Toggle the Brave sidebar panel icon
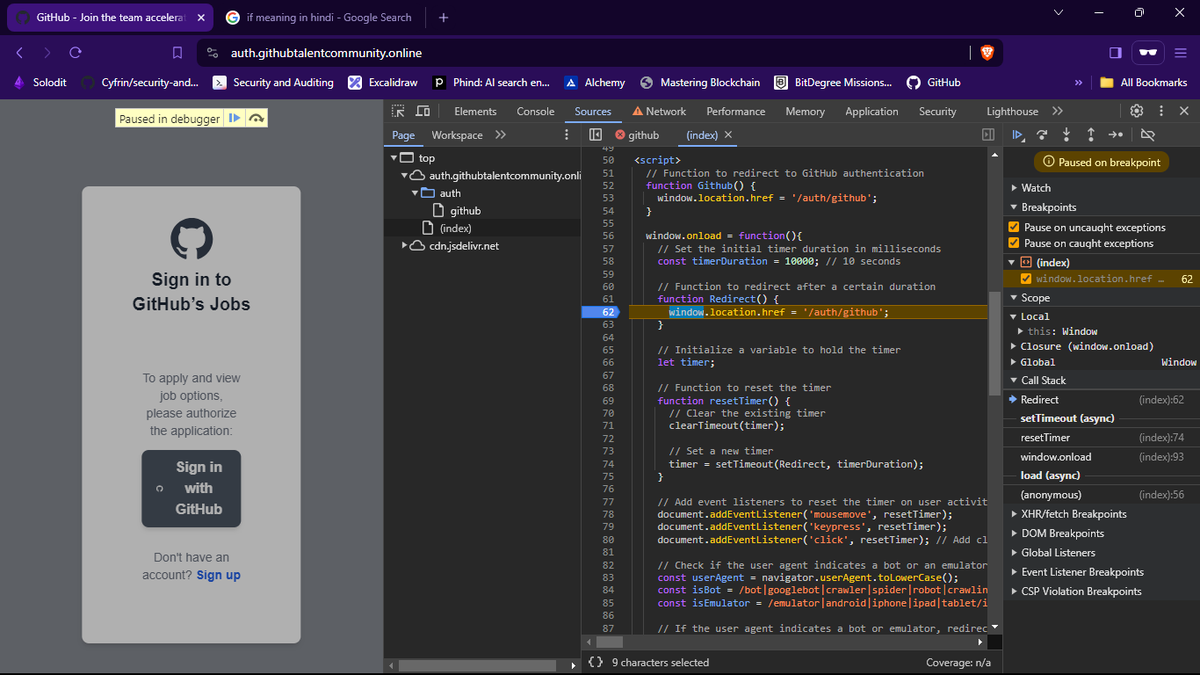The width and height of the screenshot is (1200, 675). point(1116,53)
